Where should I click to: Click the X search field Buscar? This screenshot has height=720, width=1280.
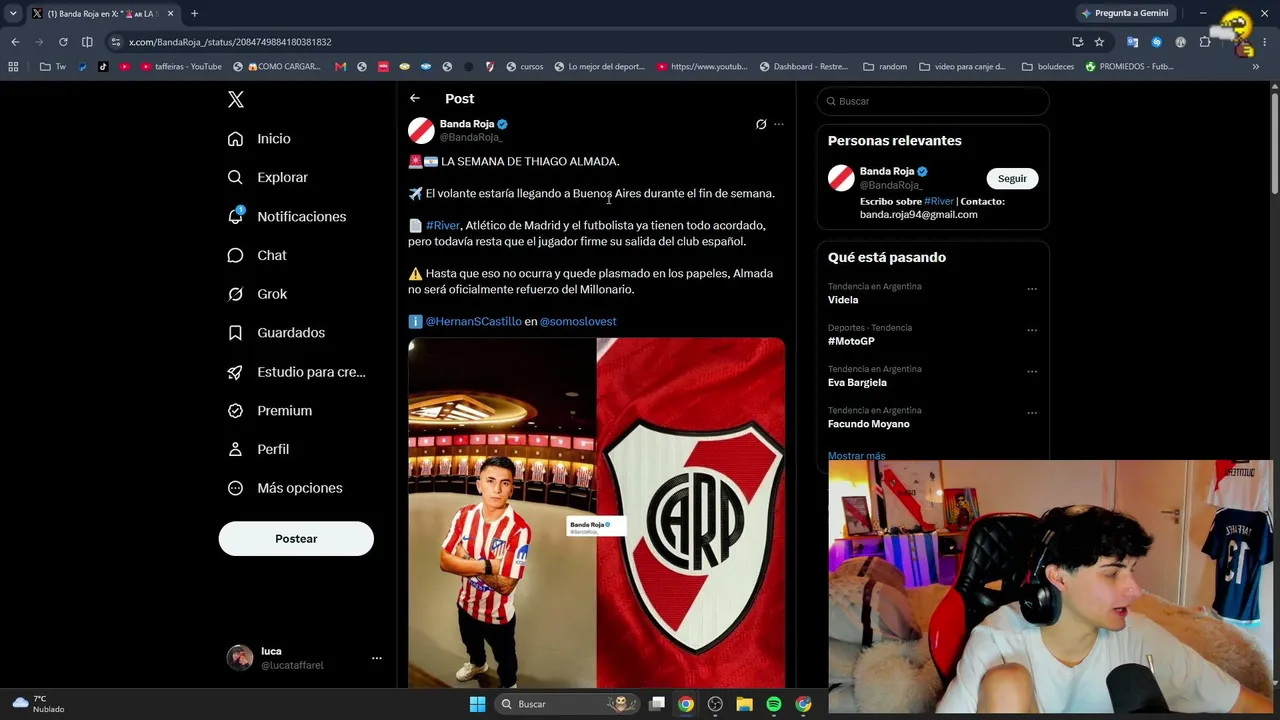point(933,101)
